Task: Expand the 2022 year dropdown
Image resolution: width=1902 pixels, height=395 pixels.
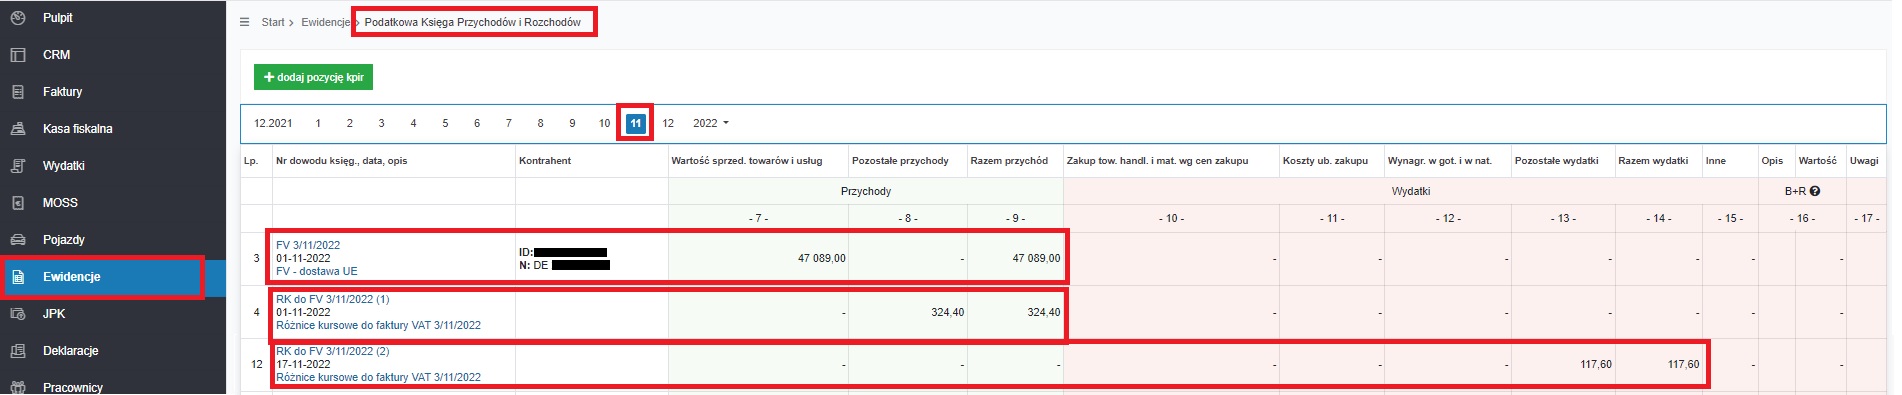Action: click(711, 123)
